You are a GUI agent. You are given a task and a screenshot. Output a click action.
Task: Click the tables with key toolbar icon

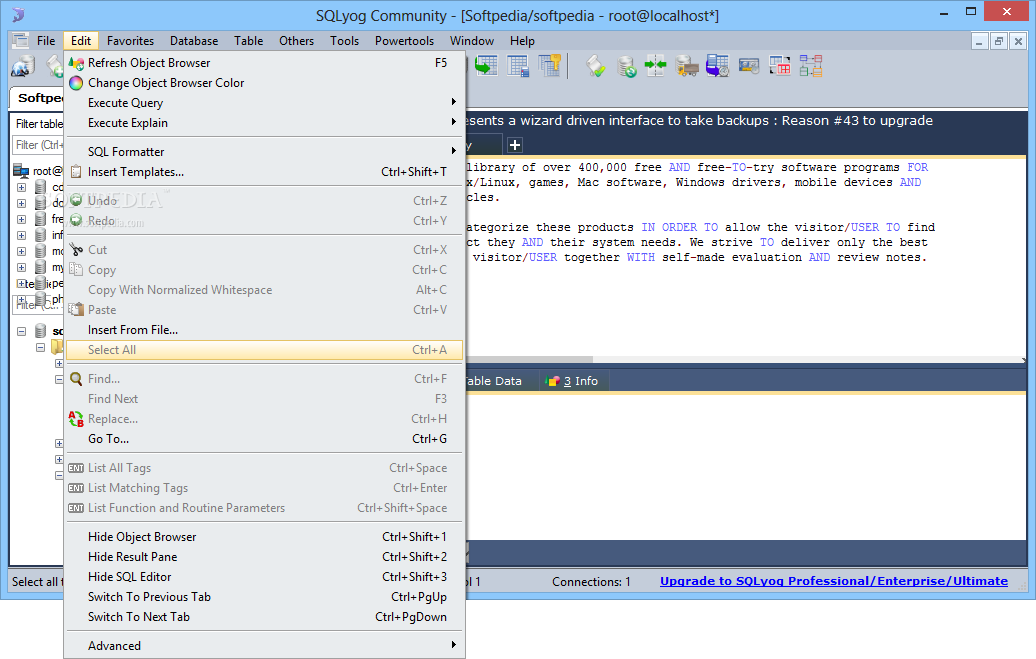(550, 66)
